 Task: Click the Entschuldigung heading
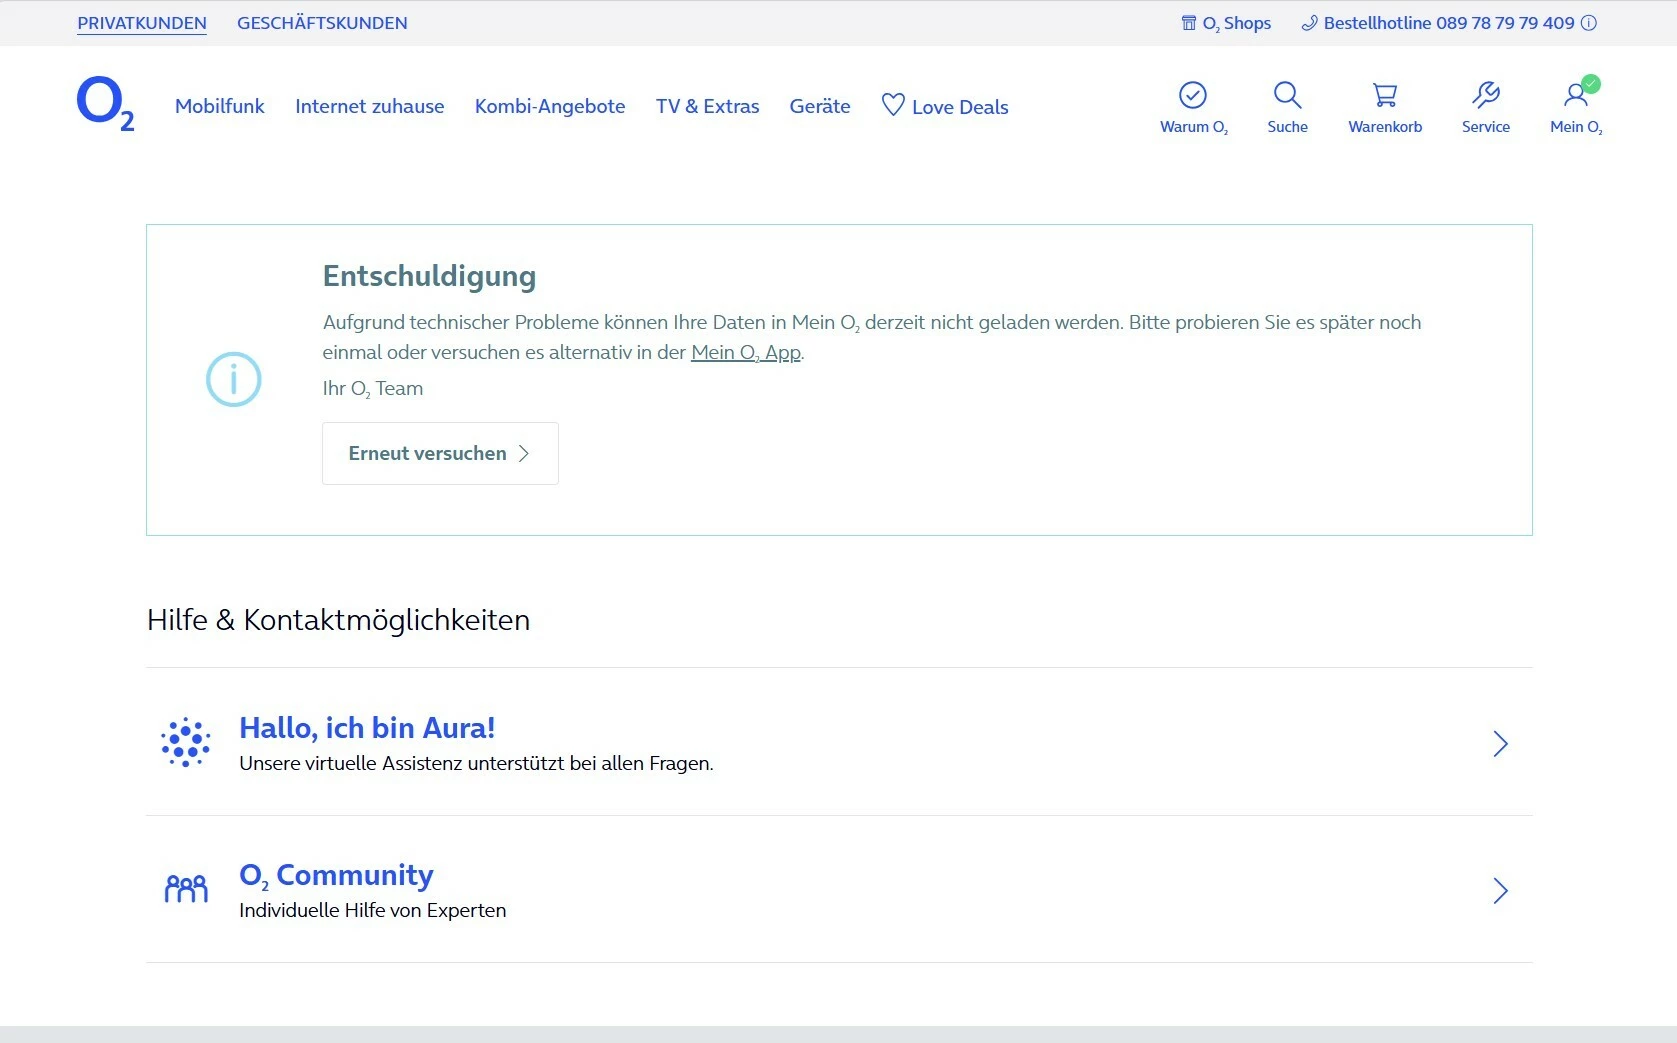429,276
